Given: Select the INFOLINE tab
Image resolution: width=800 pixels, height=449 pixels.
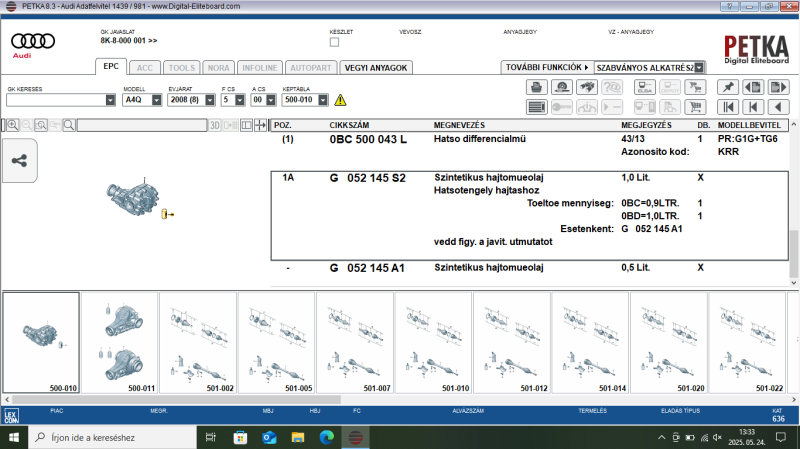Looking at the screenshot, I should [260, 68].
